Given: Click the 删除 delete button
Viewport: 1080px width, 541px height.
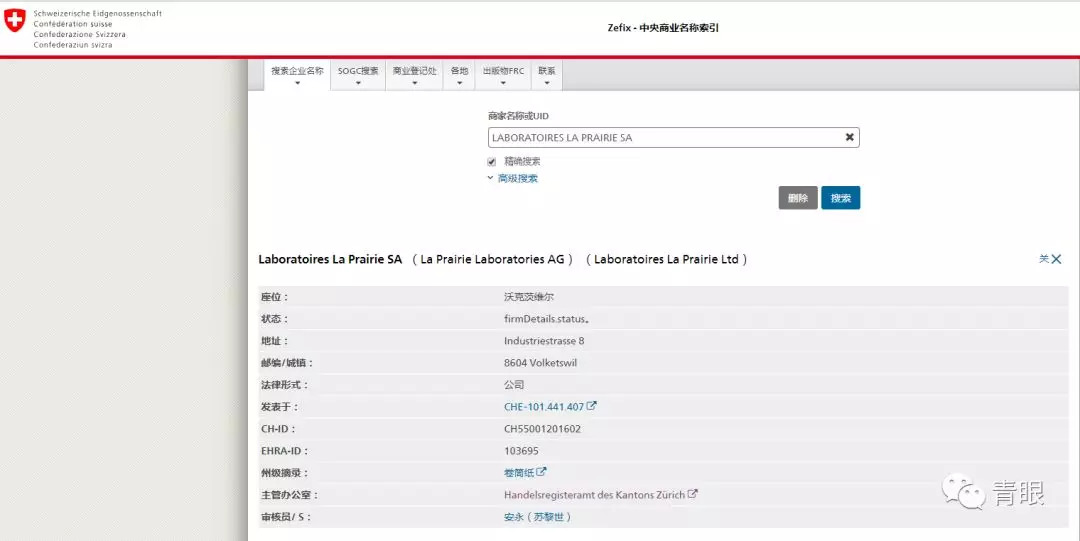Looking at the screenshot, I should click(x=798, y=198).
